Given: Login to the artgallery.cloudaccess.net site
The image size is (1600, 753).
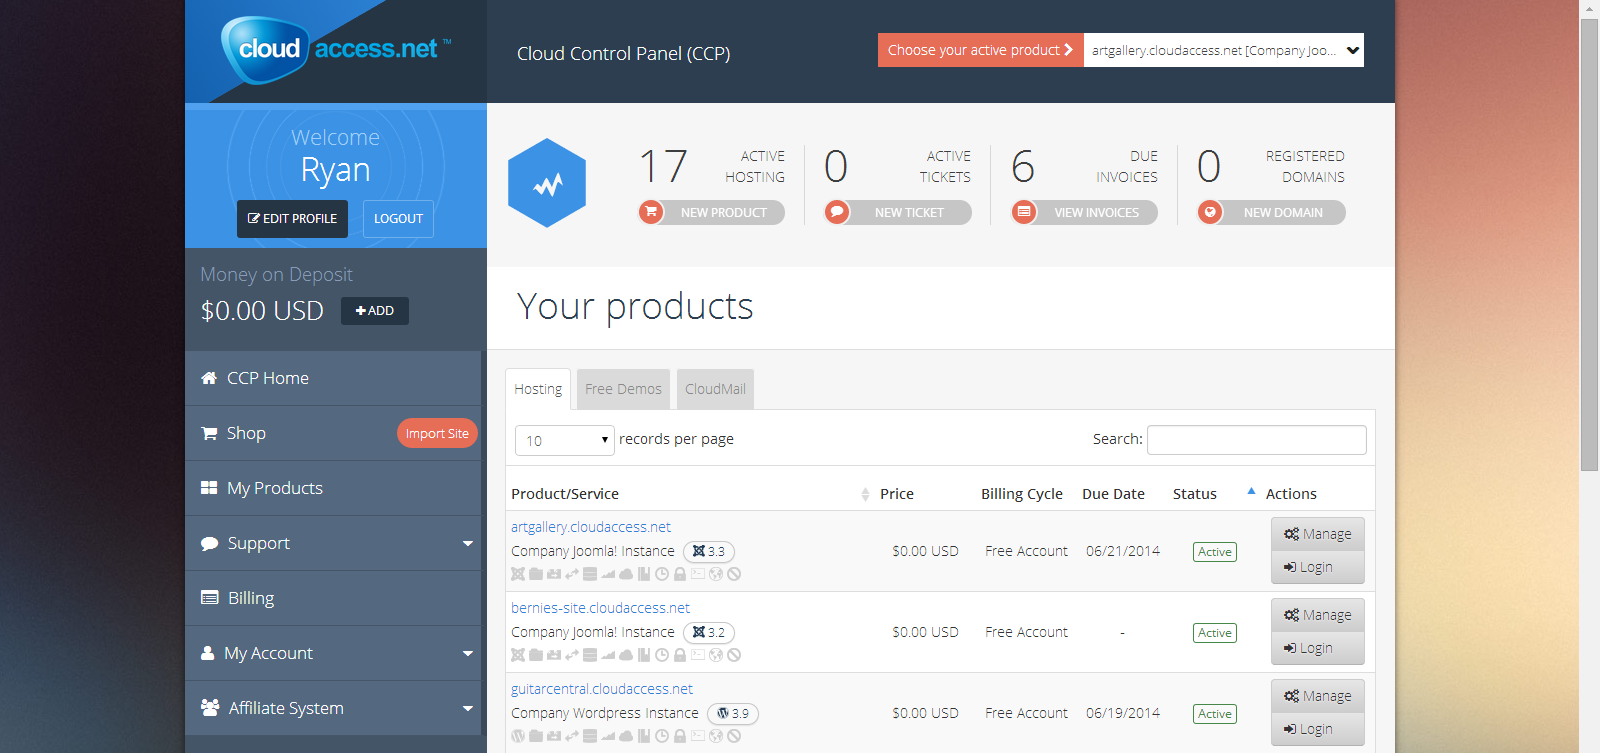Looking at the screenshot, I should pyautogui.click(x=1318, y=567).
